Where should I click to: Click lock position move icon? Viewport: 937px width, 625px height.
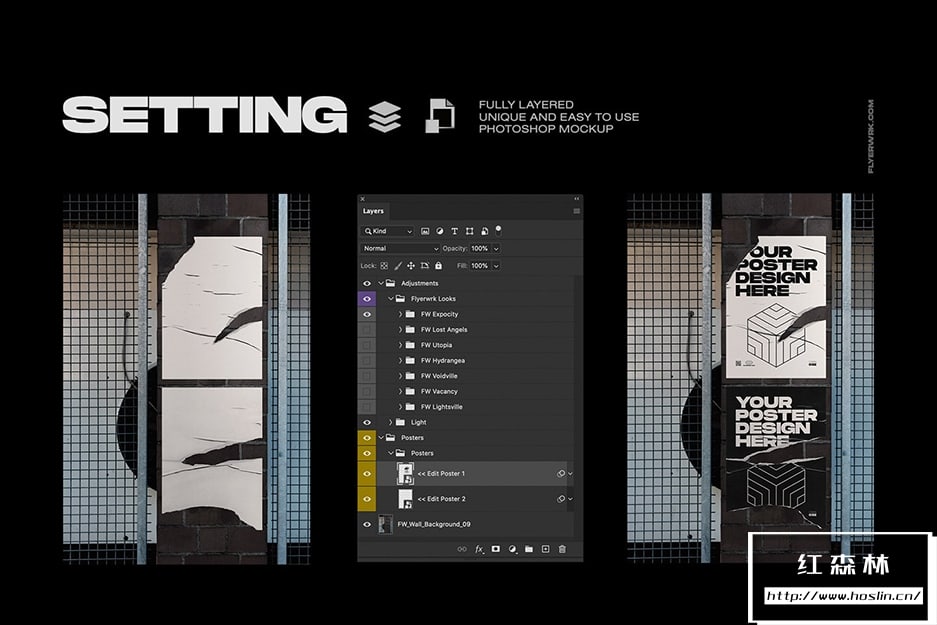pyautogui.click(x=411, y=266)
